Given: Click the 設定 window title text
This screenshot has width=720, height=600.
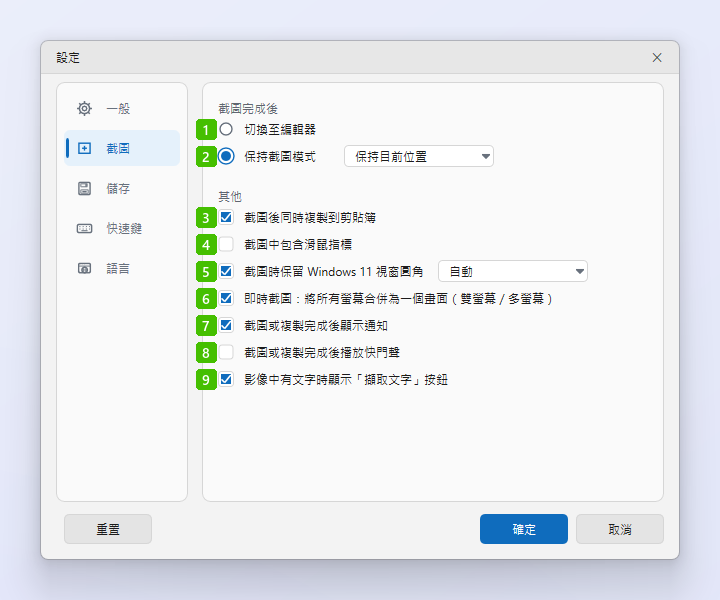Looking at the screenshot, I should coord(68,58).
